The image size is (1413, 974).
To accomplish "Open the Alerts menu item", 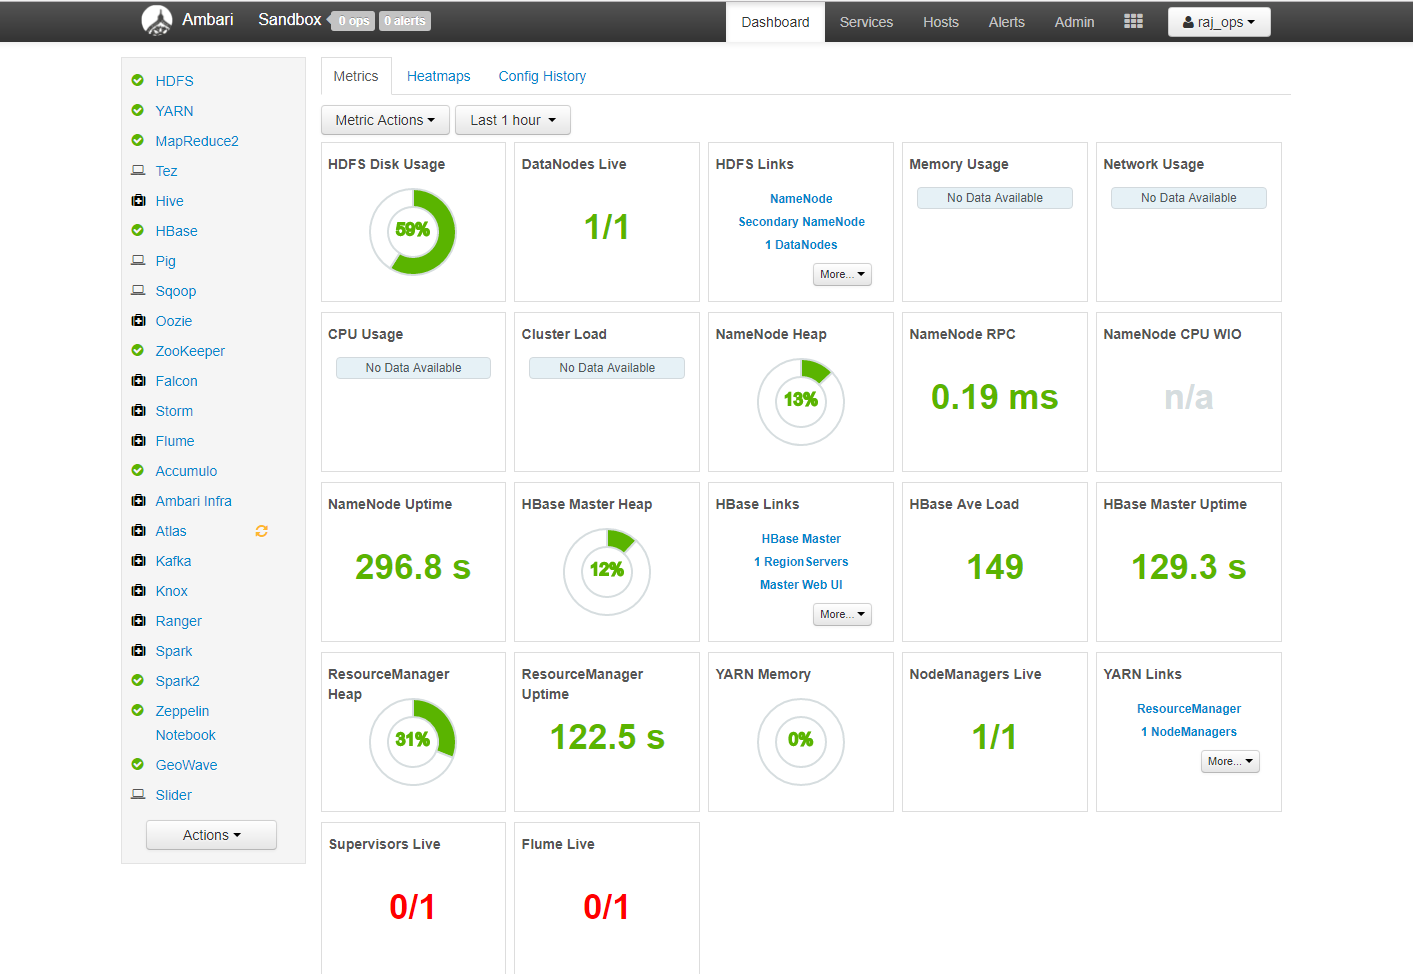I will coord(1007,22).
